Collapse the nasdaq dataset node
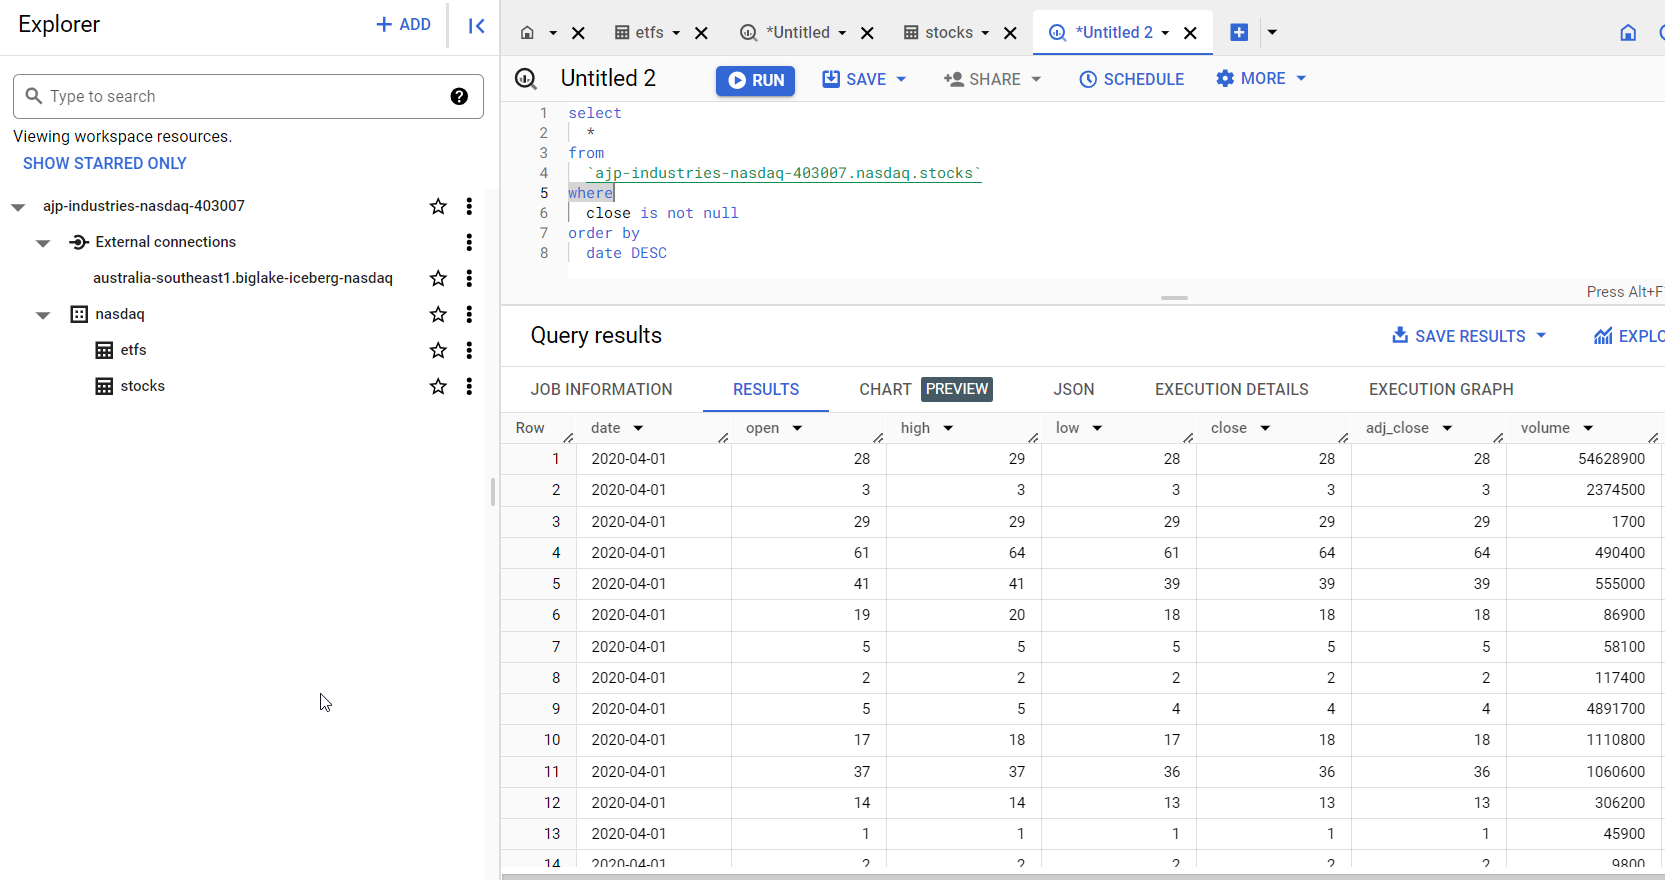The width and height of the screenshot is (1665, 880). (43, 315)
